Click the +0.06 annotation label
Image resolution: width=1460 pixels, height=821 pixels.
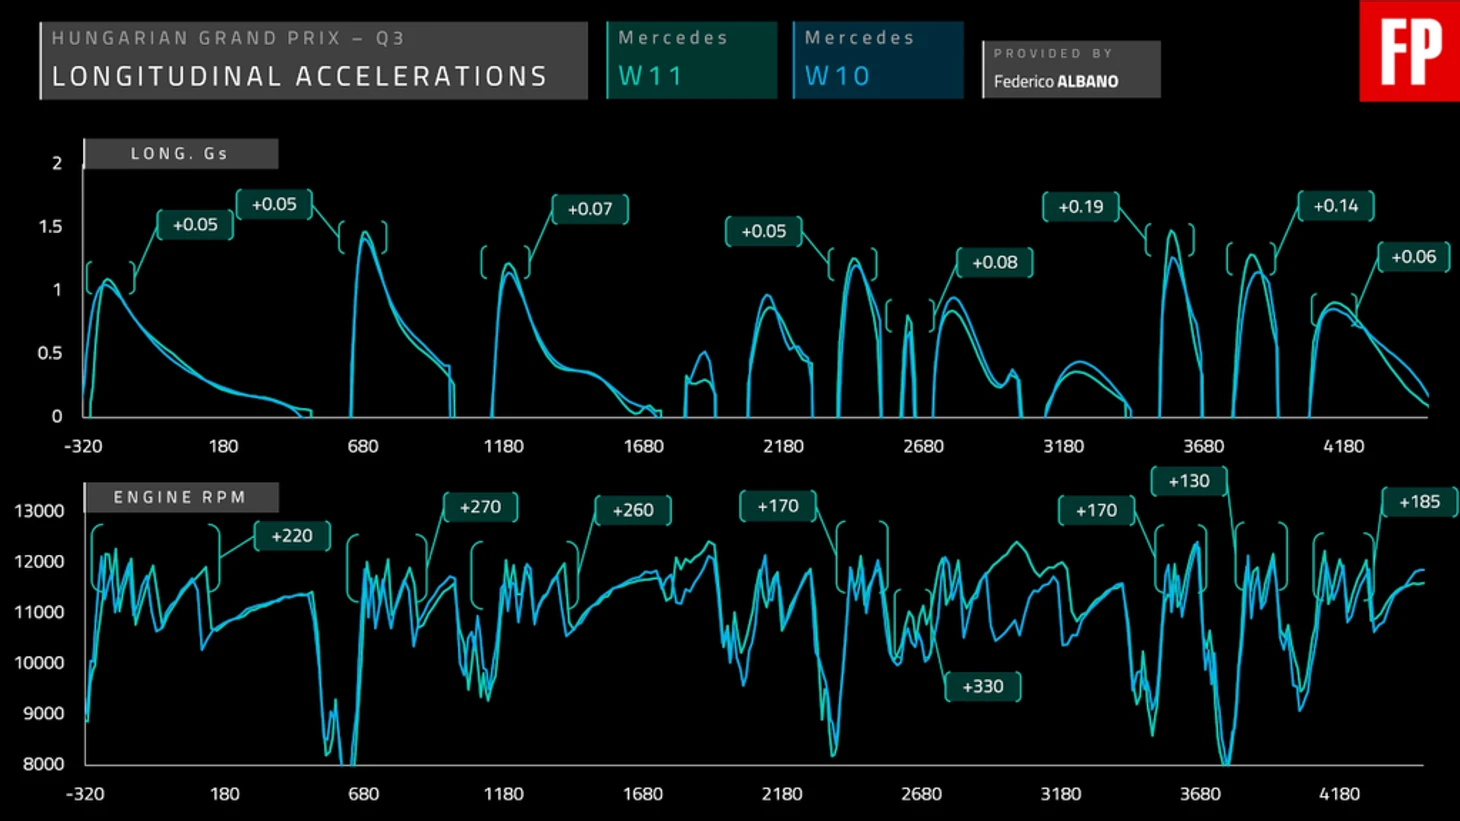(1413, 257)
